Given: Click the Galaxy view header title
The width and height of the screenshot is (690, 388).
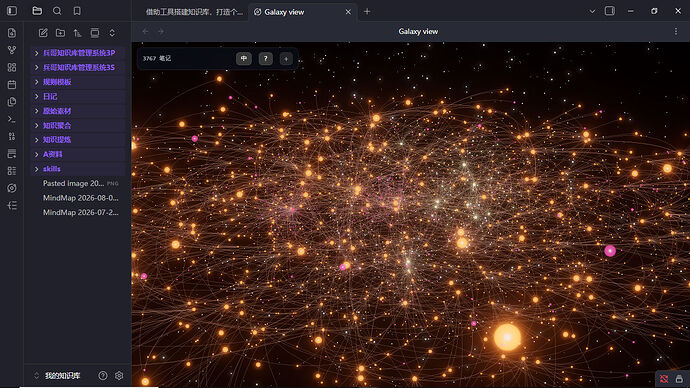Looking at the screenshot, I should click(x=418, y=31).
